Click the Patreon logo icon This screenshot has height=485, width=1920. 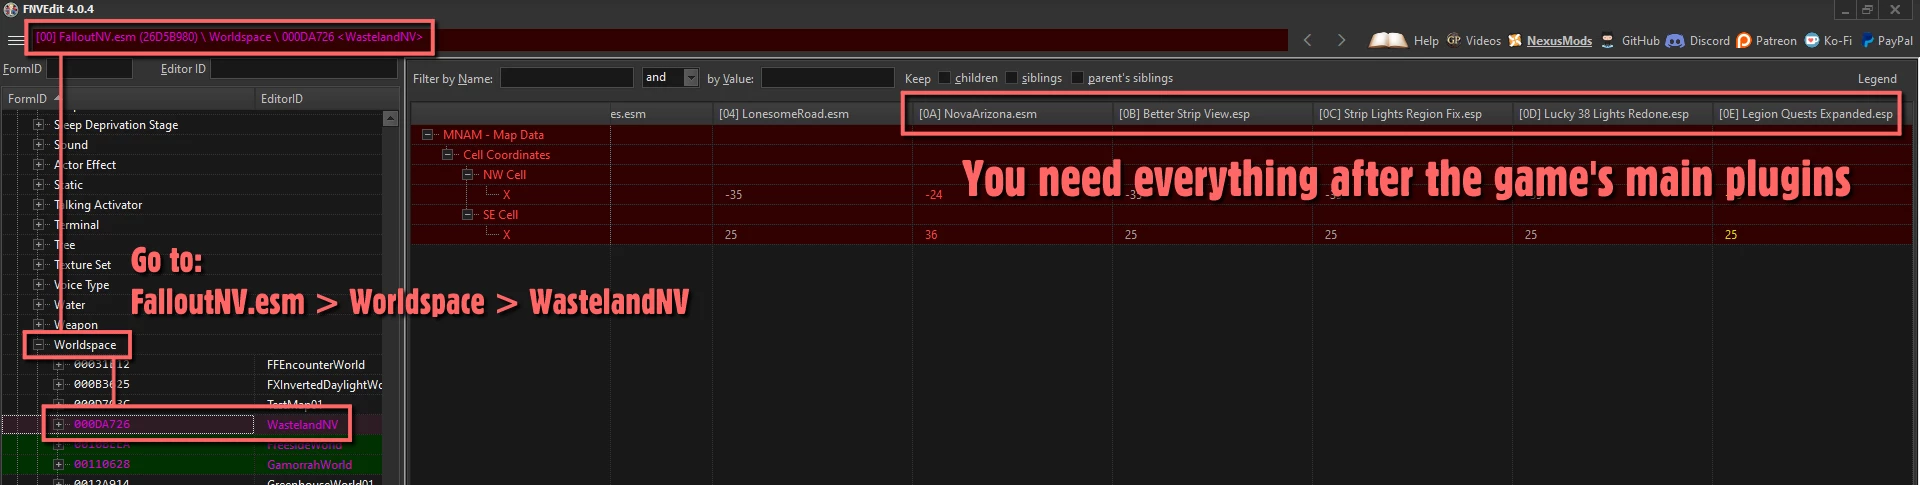pyautogui.click(x=1744, y=41)
